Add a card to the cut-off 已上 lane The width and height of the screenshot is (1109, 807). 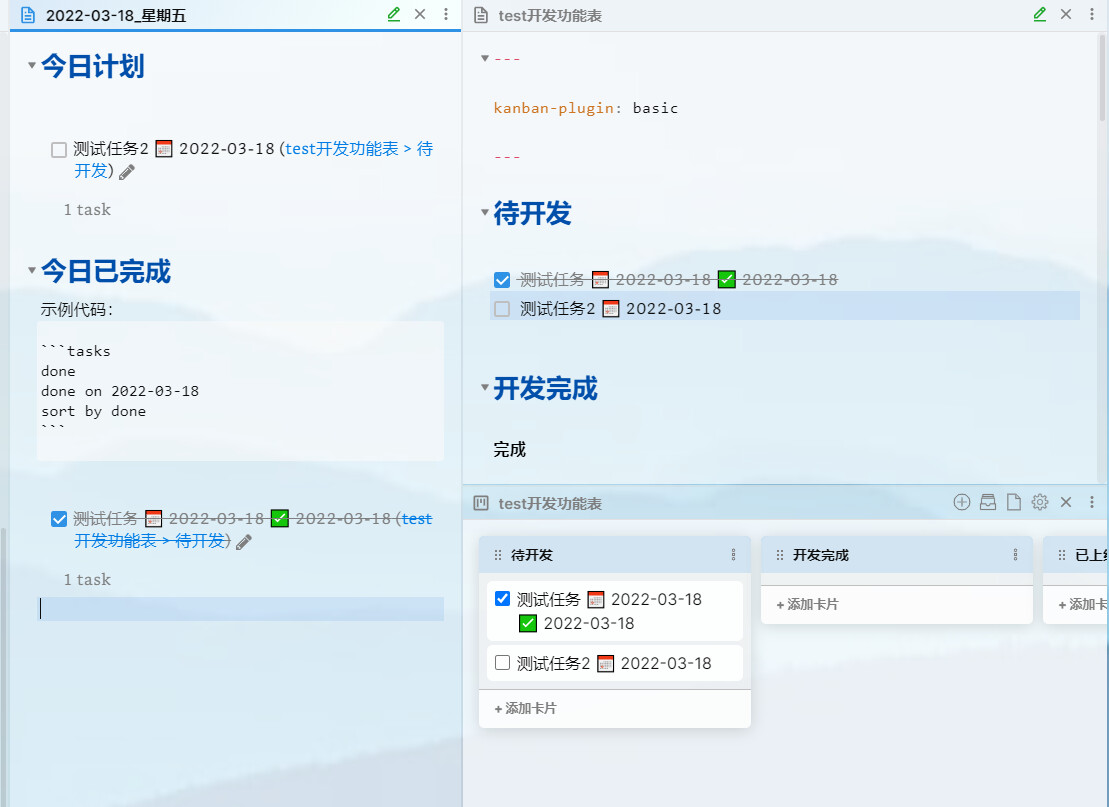click(x=1082, y=604)
